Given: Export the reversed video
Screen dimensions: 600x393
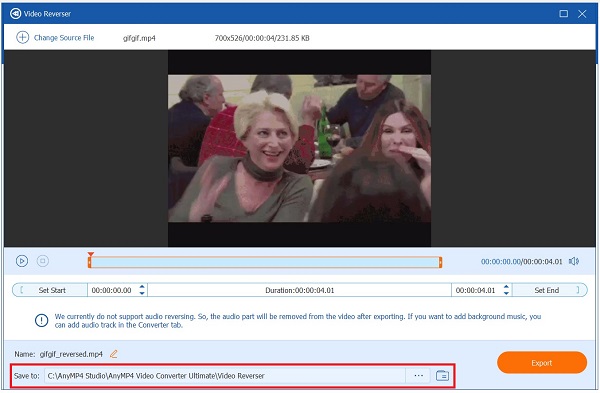Looking at the screenshot, I should click(542, 363).
